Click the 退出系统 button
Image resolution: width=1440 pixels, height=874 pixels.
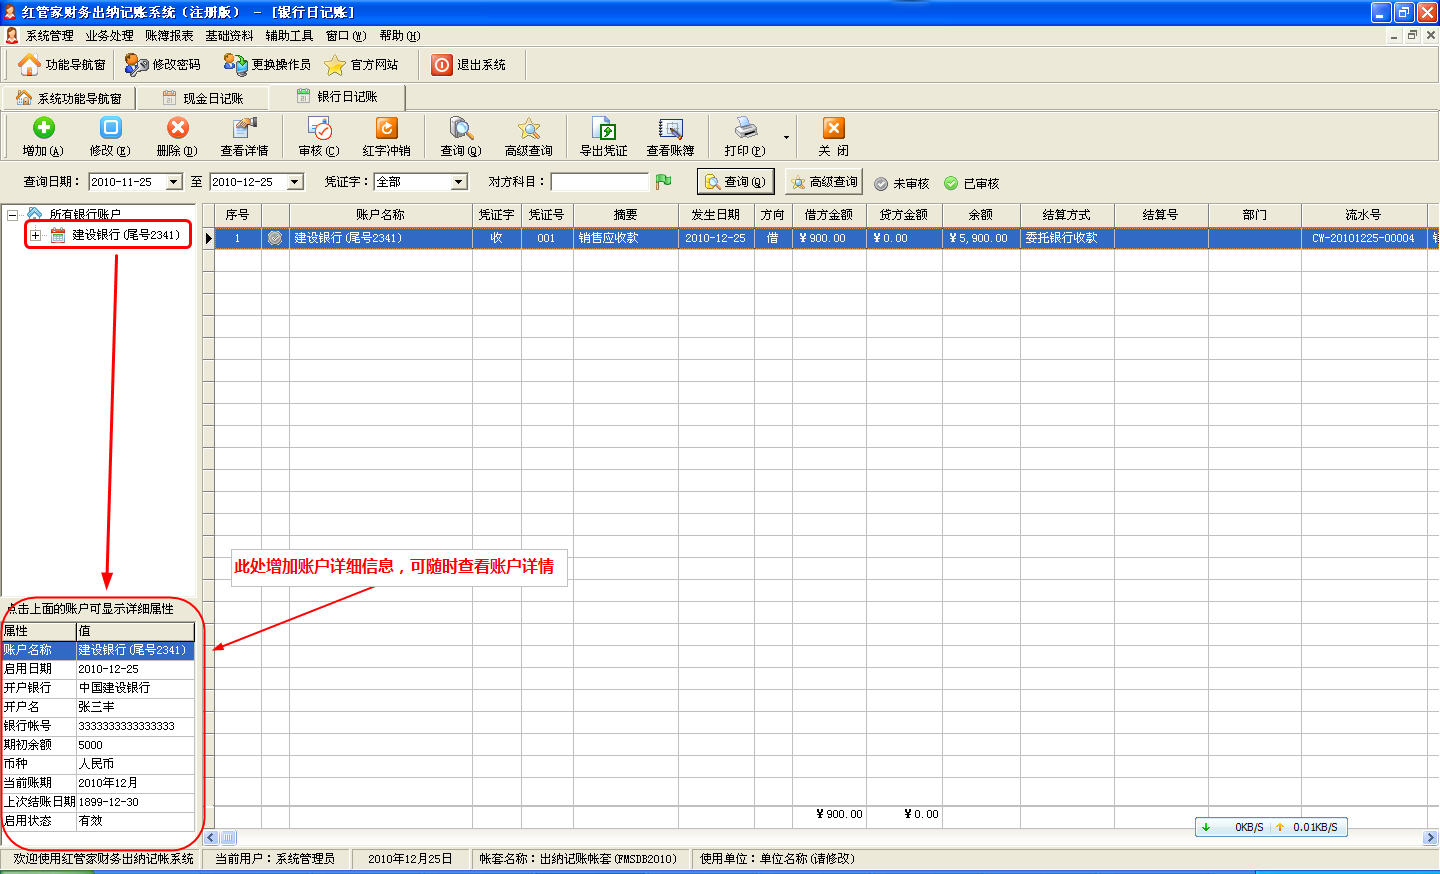(470, 65)
